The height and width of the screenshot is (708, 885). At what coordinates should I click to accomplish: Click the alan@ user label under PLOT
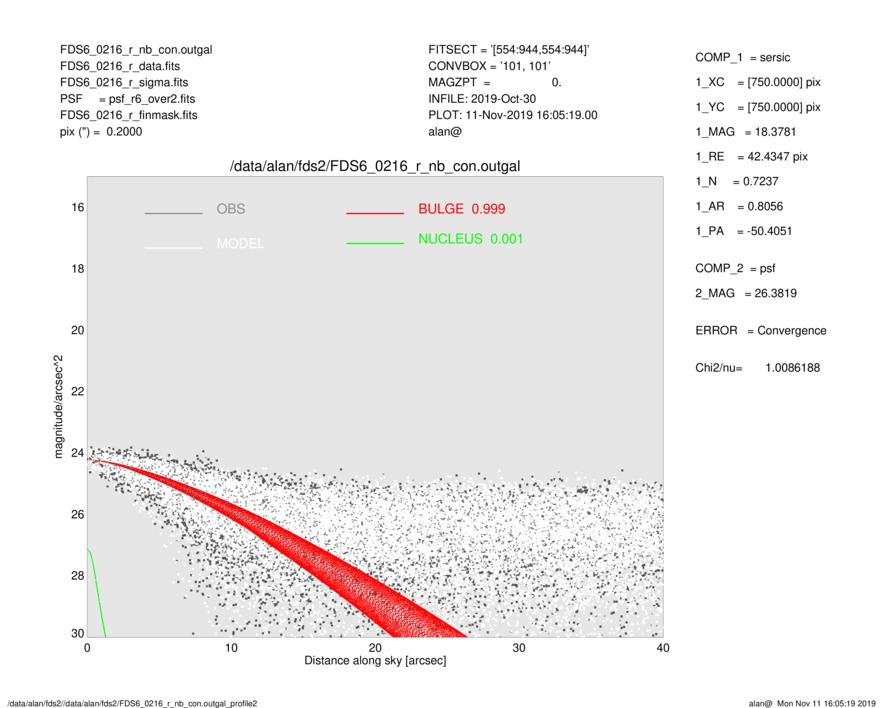[x=445, y=132]
